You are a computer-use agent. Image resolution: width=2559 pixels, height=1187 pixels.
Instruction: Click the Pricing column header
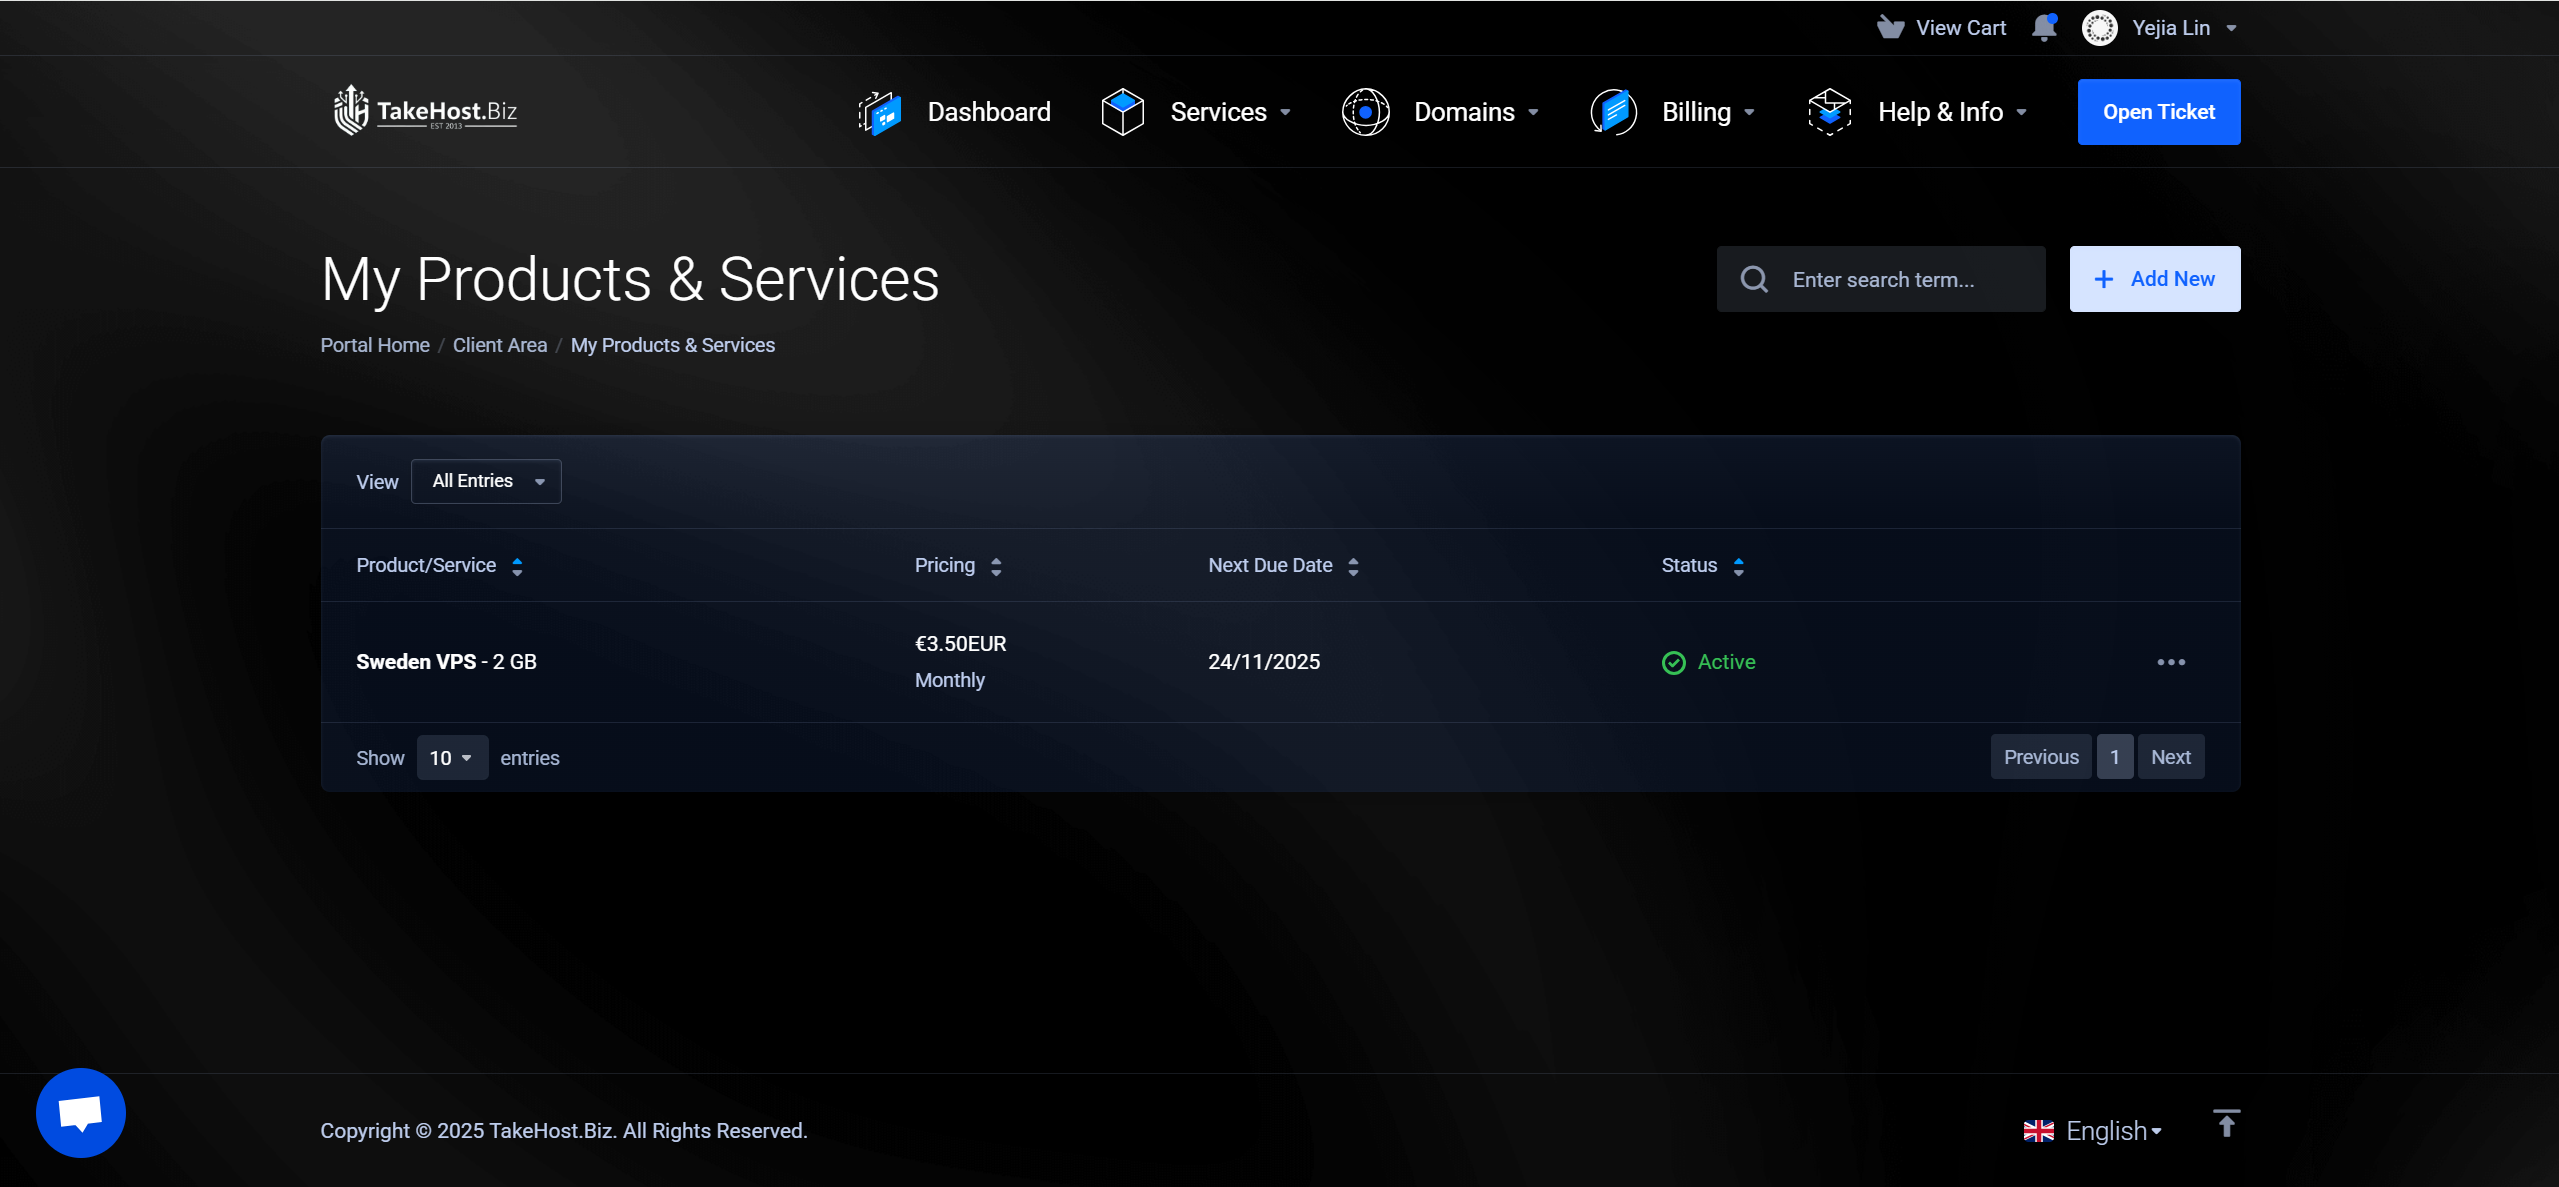pos(945,565)
